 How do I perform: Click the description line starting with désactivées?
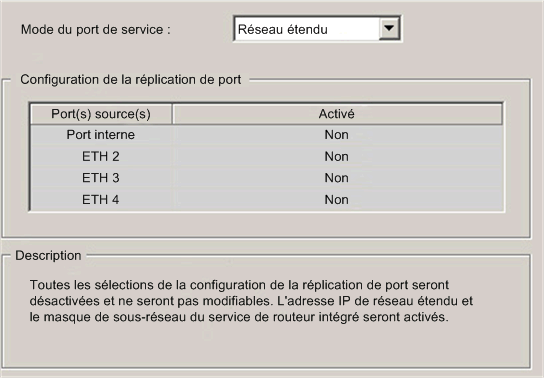[x=251, y=301]
